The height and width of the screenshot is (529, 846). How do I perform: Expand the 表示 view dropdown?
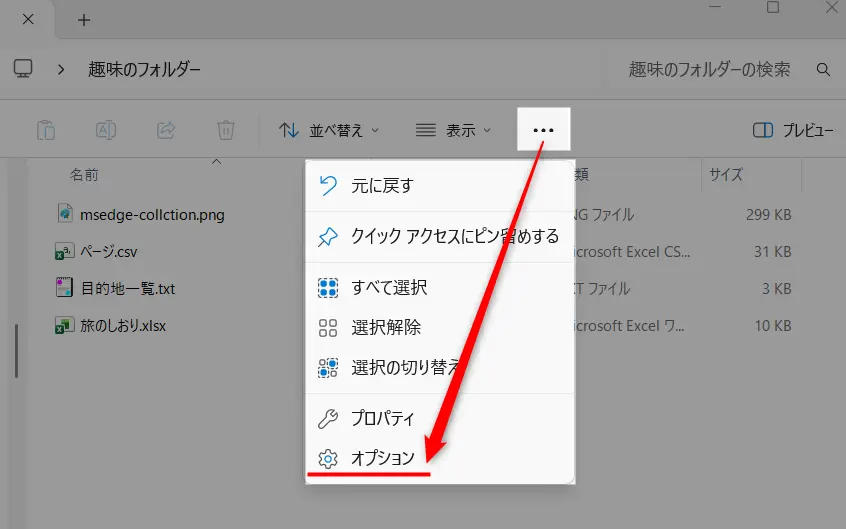453,130
